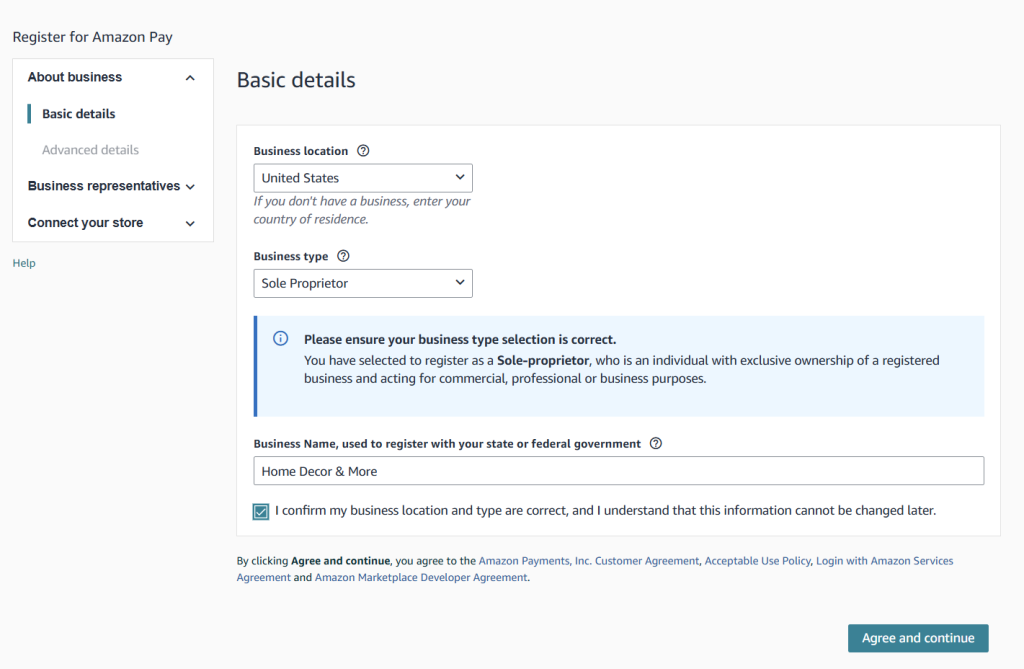Open the Business location dropdown

tap(362, 178)
